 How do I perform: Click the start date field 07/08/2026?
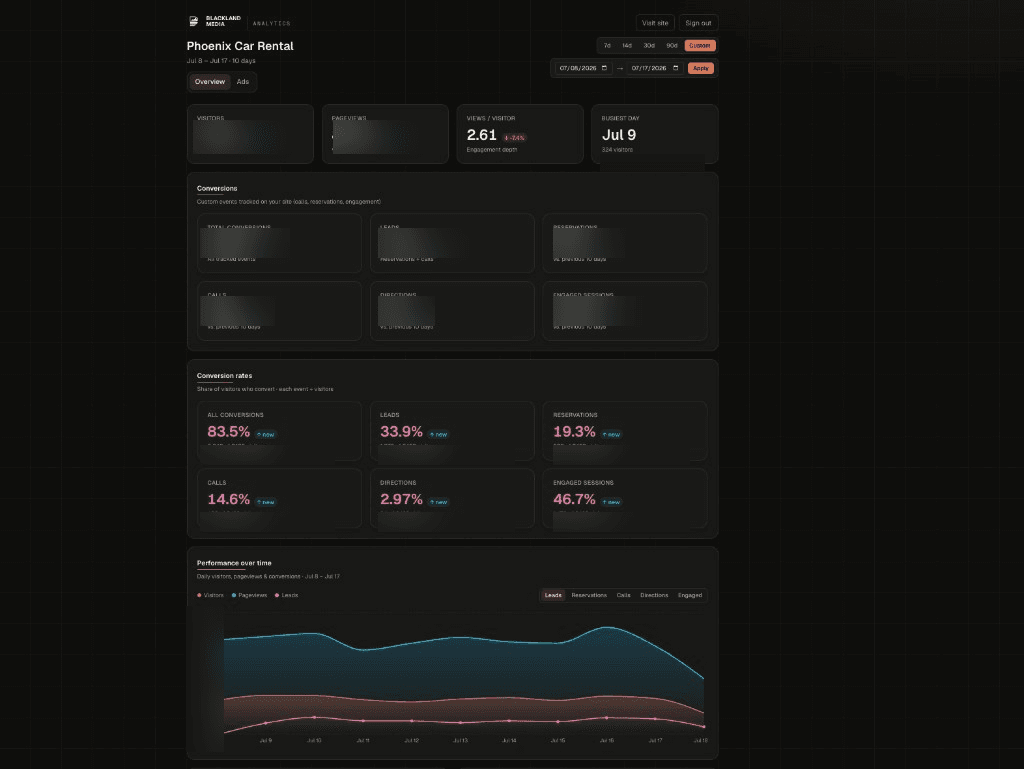pyautogui.click(x=583, y=68)
